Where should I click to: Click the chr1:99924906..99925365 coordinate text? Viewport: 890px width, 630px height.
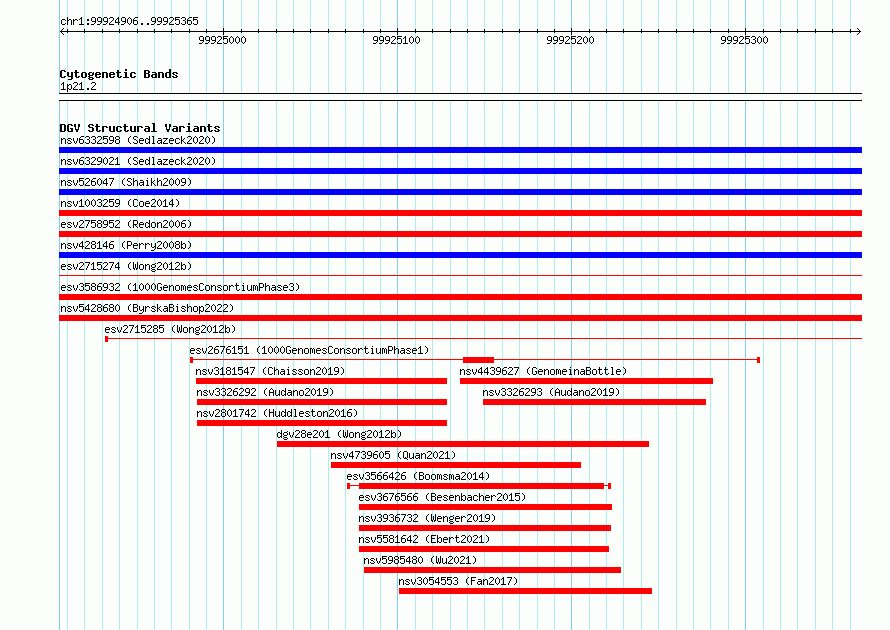129,22
